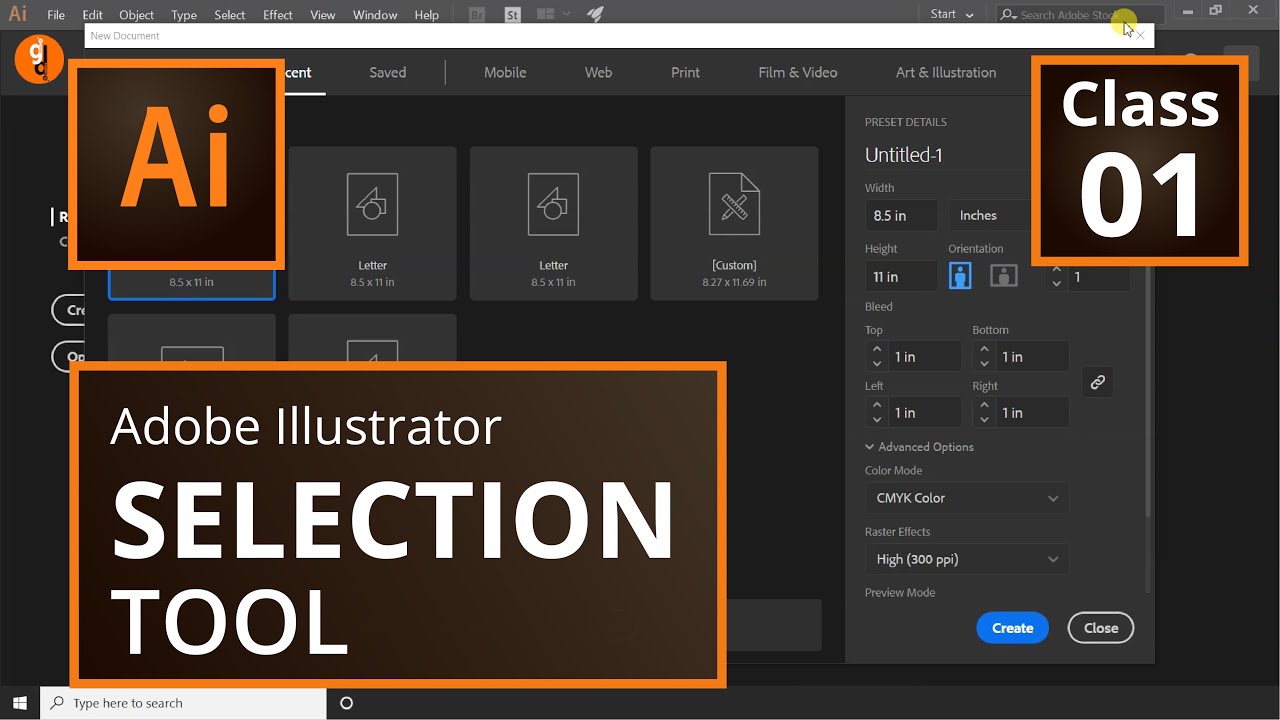Select the Letter preset next to [Custom]

pos(554,224)
